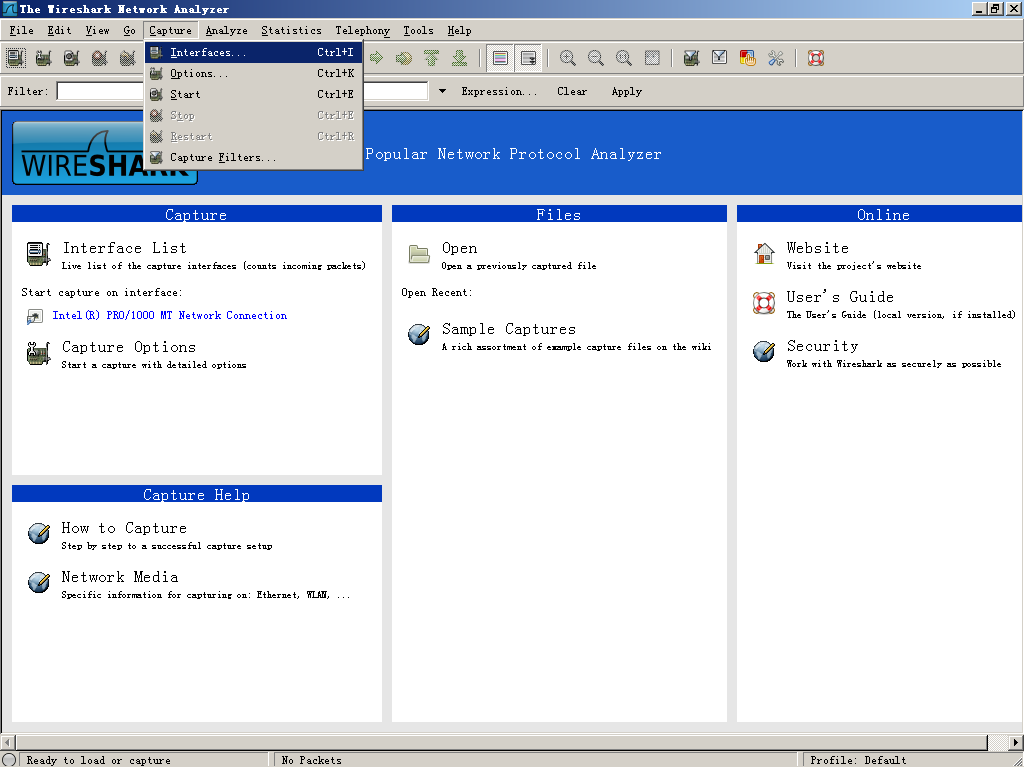Visit the project Website link
Viewport: 1024px width, 768px height.
818,248
